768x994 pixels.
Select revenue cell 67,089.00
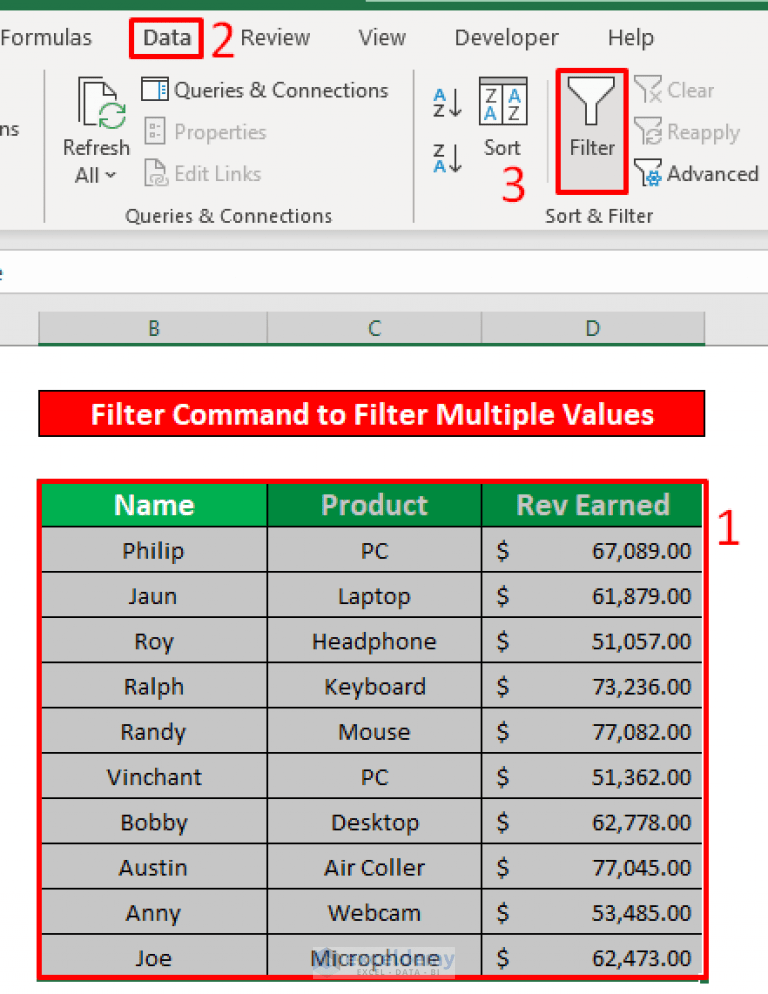[592, 550]
